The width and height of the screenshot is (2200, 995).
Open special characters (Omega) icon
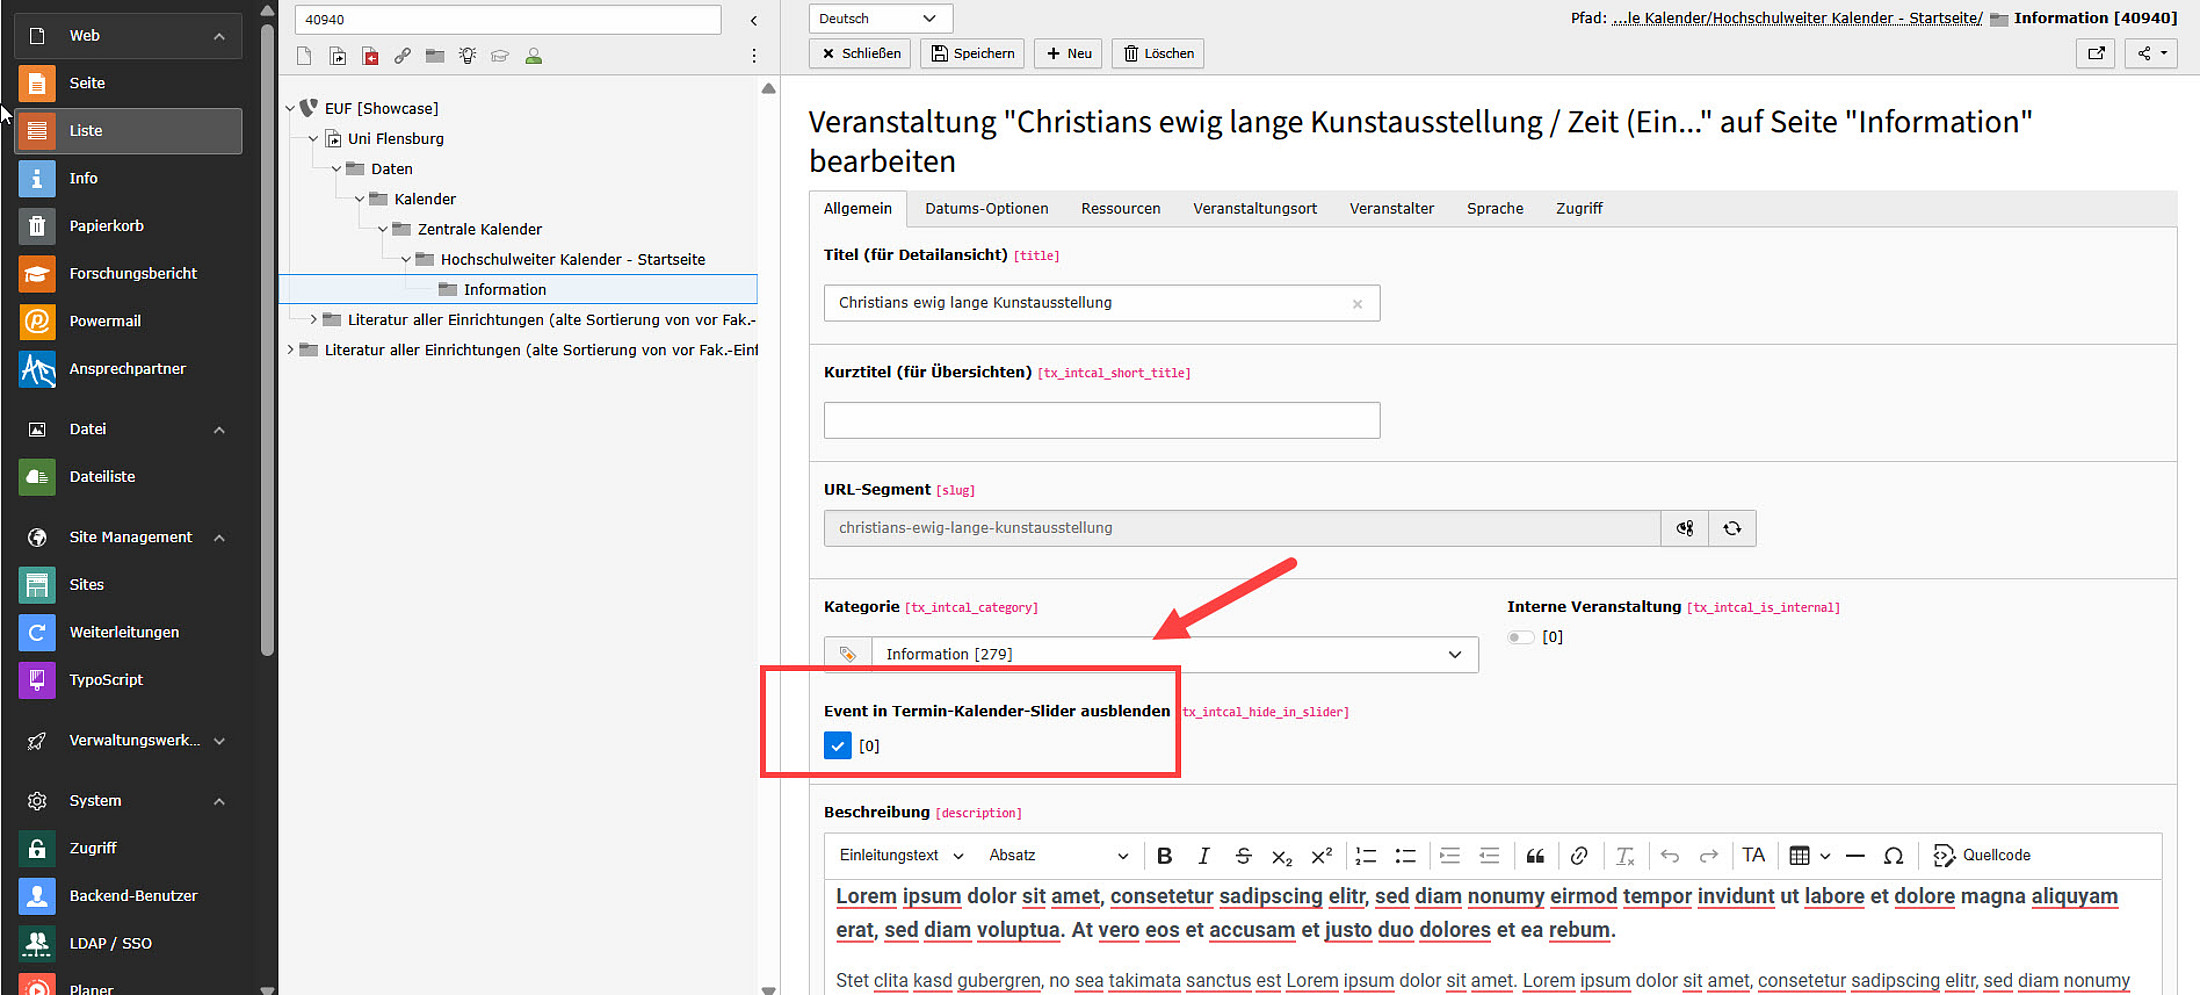1893,856
